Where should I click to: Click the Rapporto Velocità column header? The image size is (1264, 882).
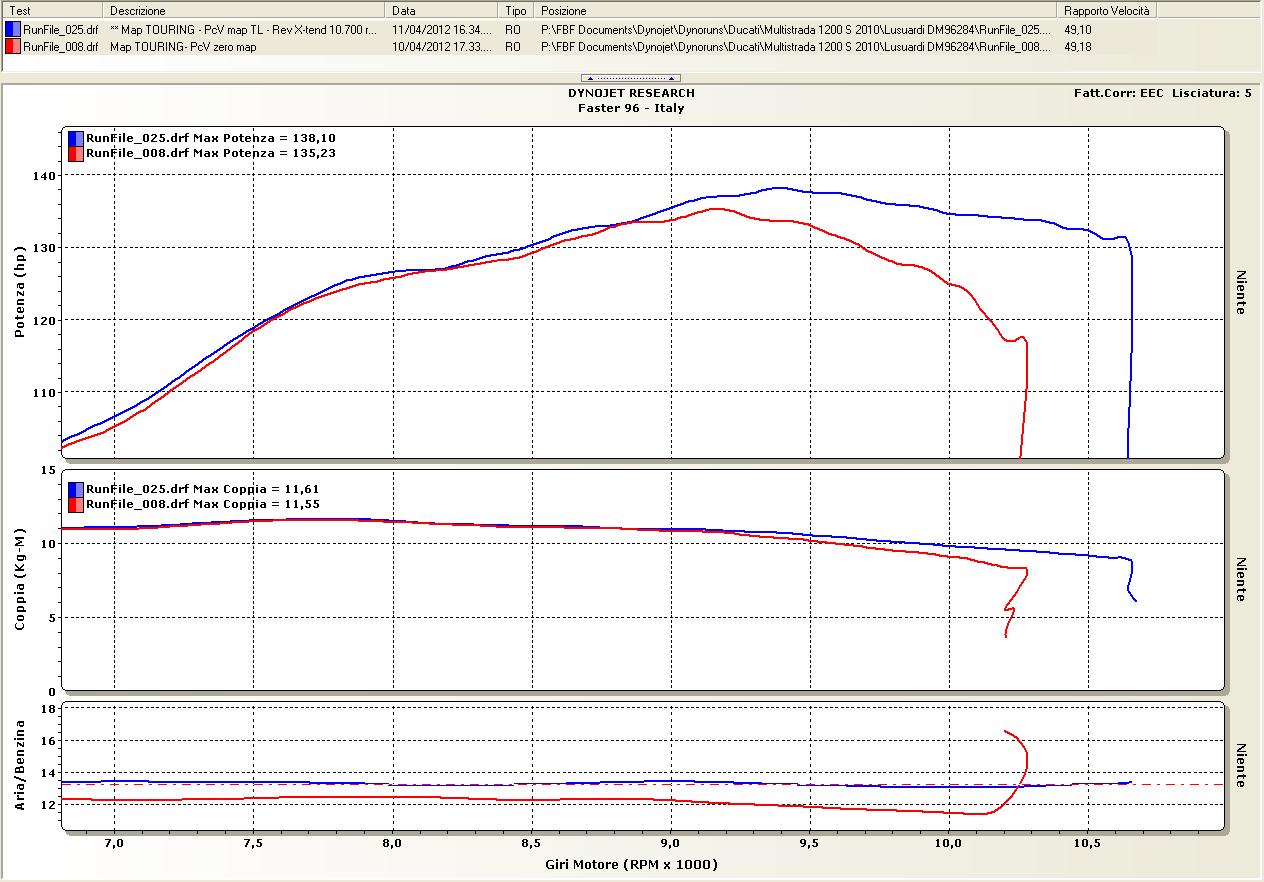pyautogui.click(x=1107, y=10)
